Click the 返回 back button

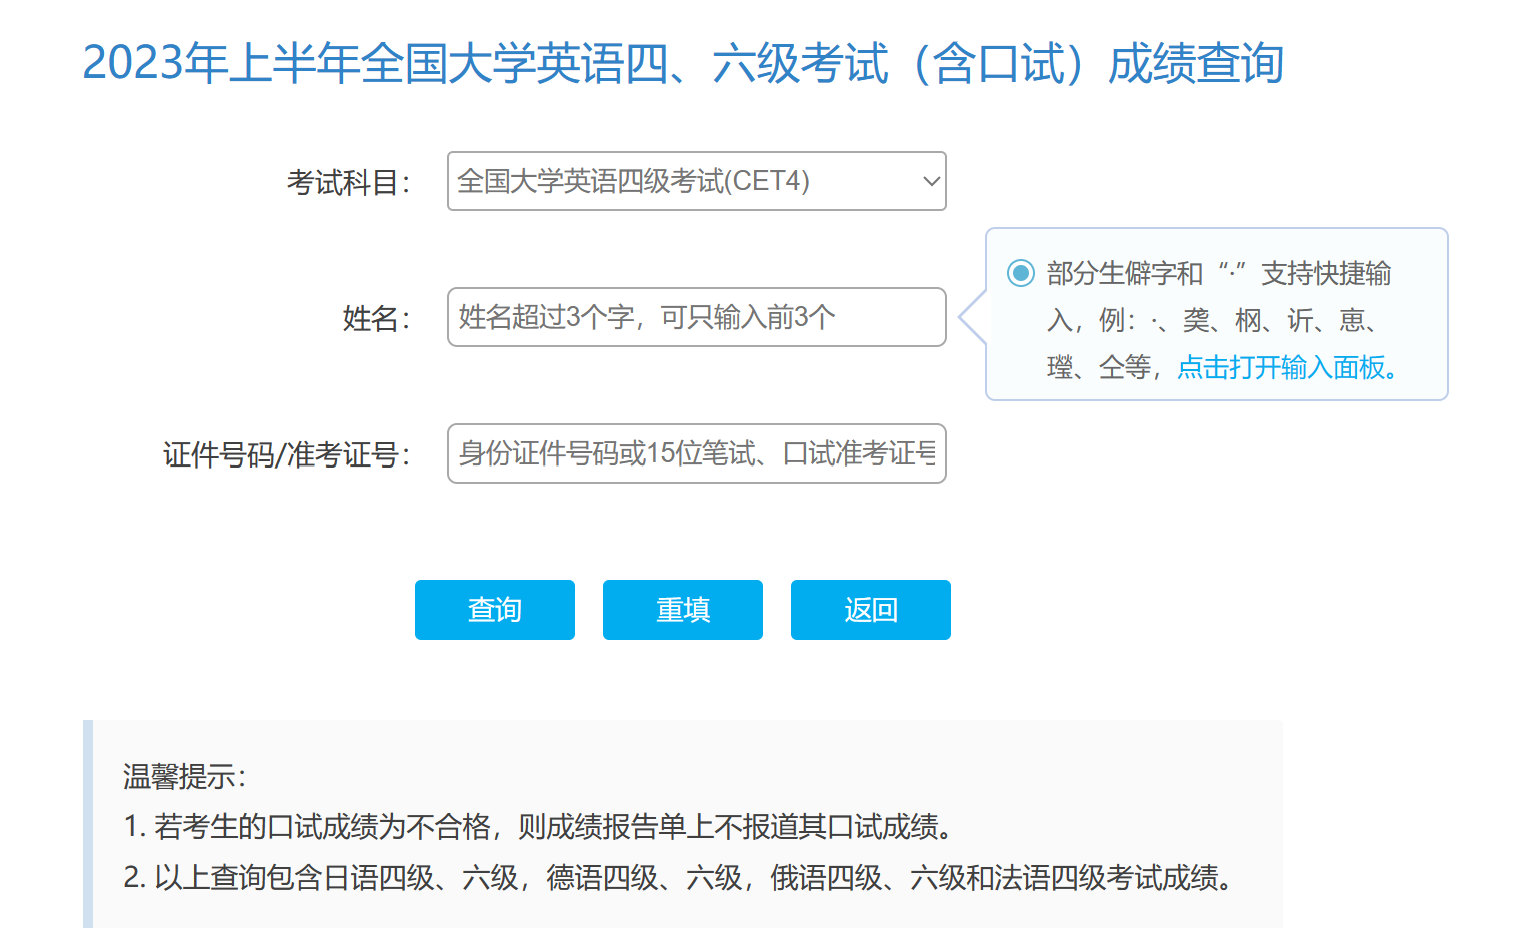tap(870, 610)
